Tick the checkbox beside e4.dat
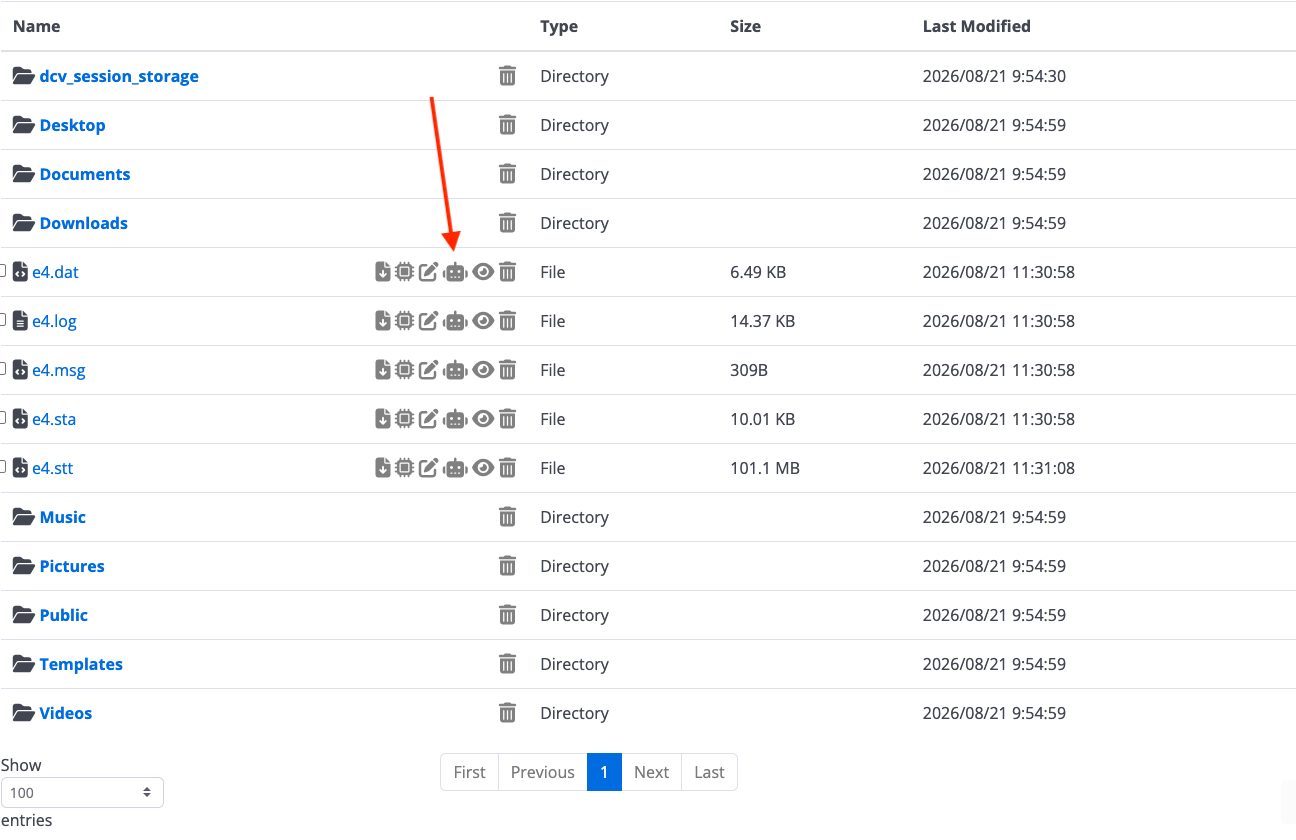 pos(3,271)
